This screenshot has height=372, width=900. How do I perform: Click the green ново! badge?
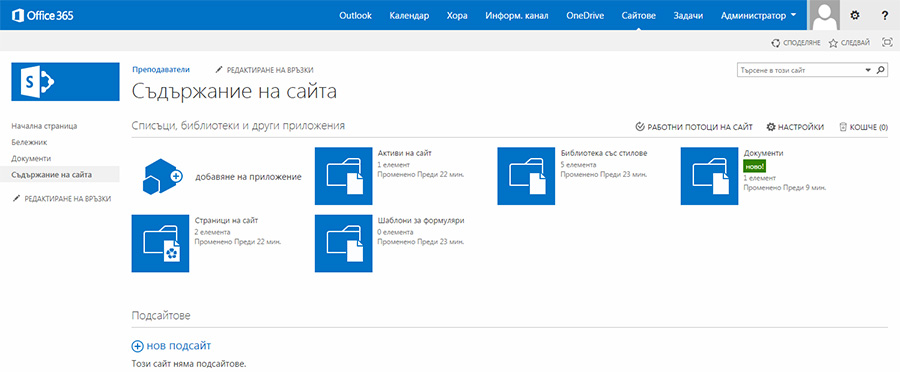click(x=754, y=165)
